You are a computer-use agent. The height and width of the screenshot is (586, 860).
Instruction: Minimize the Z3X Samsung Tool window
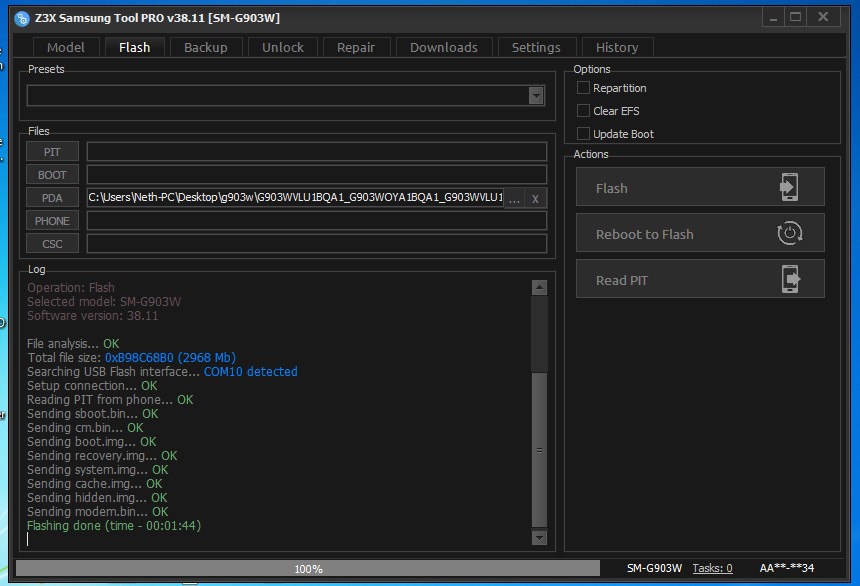tap(773, 18)
